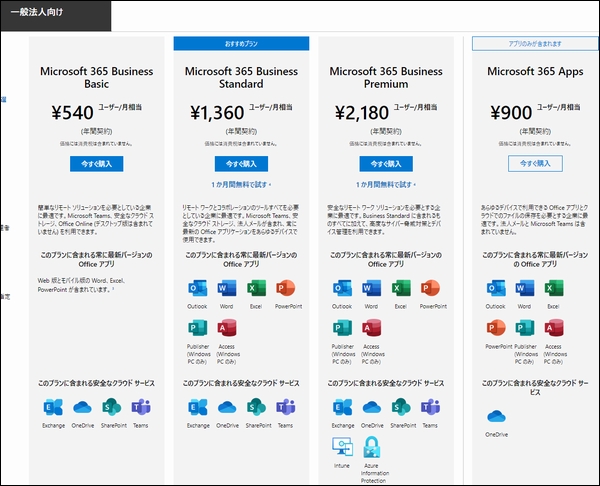Image resolution: width=600 pixels, height=486 pixels.
Task: Click Excel icon in Microsoft 365 Apps
Action: pos(554,289)
